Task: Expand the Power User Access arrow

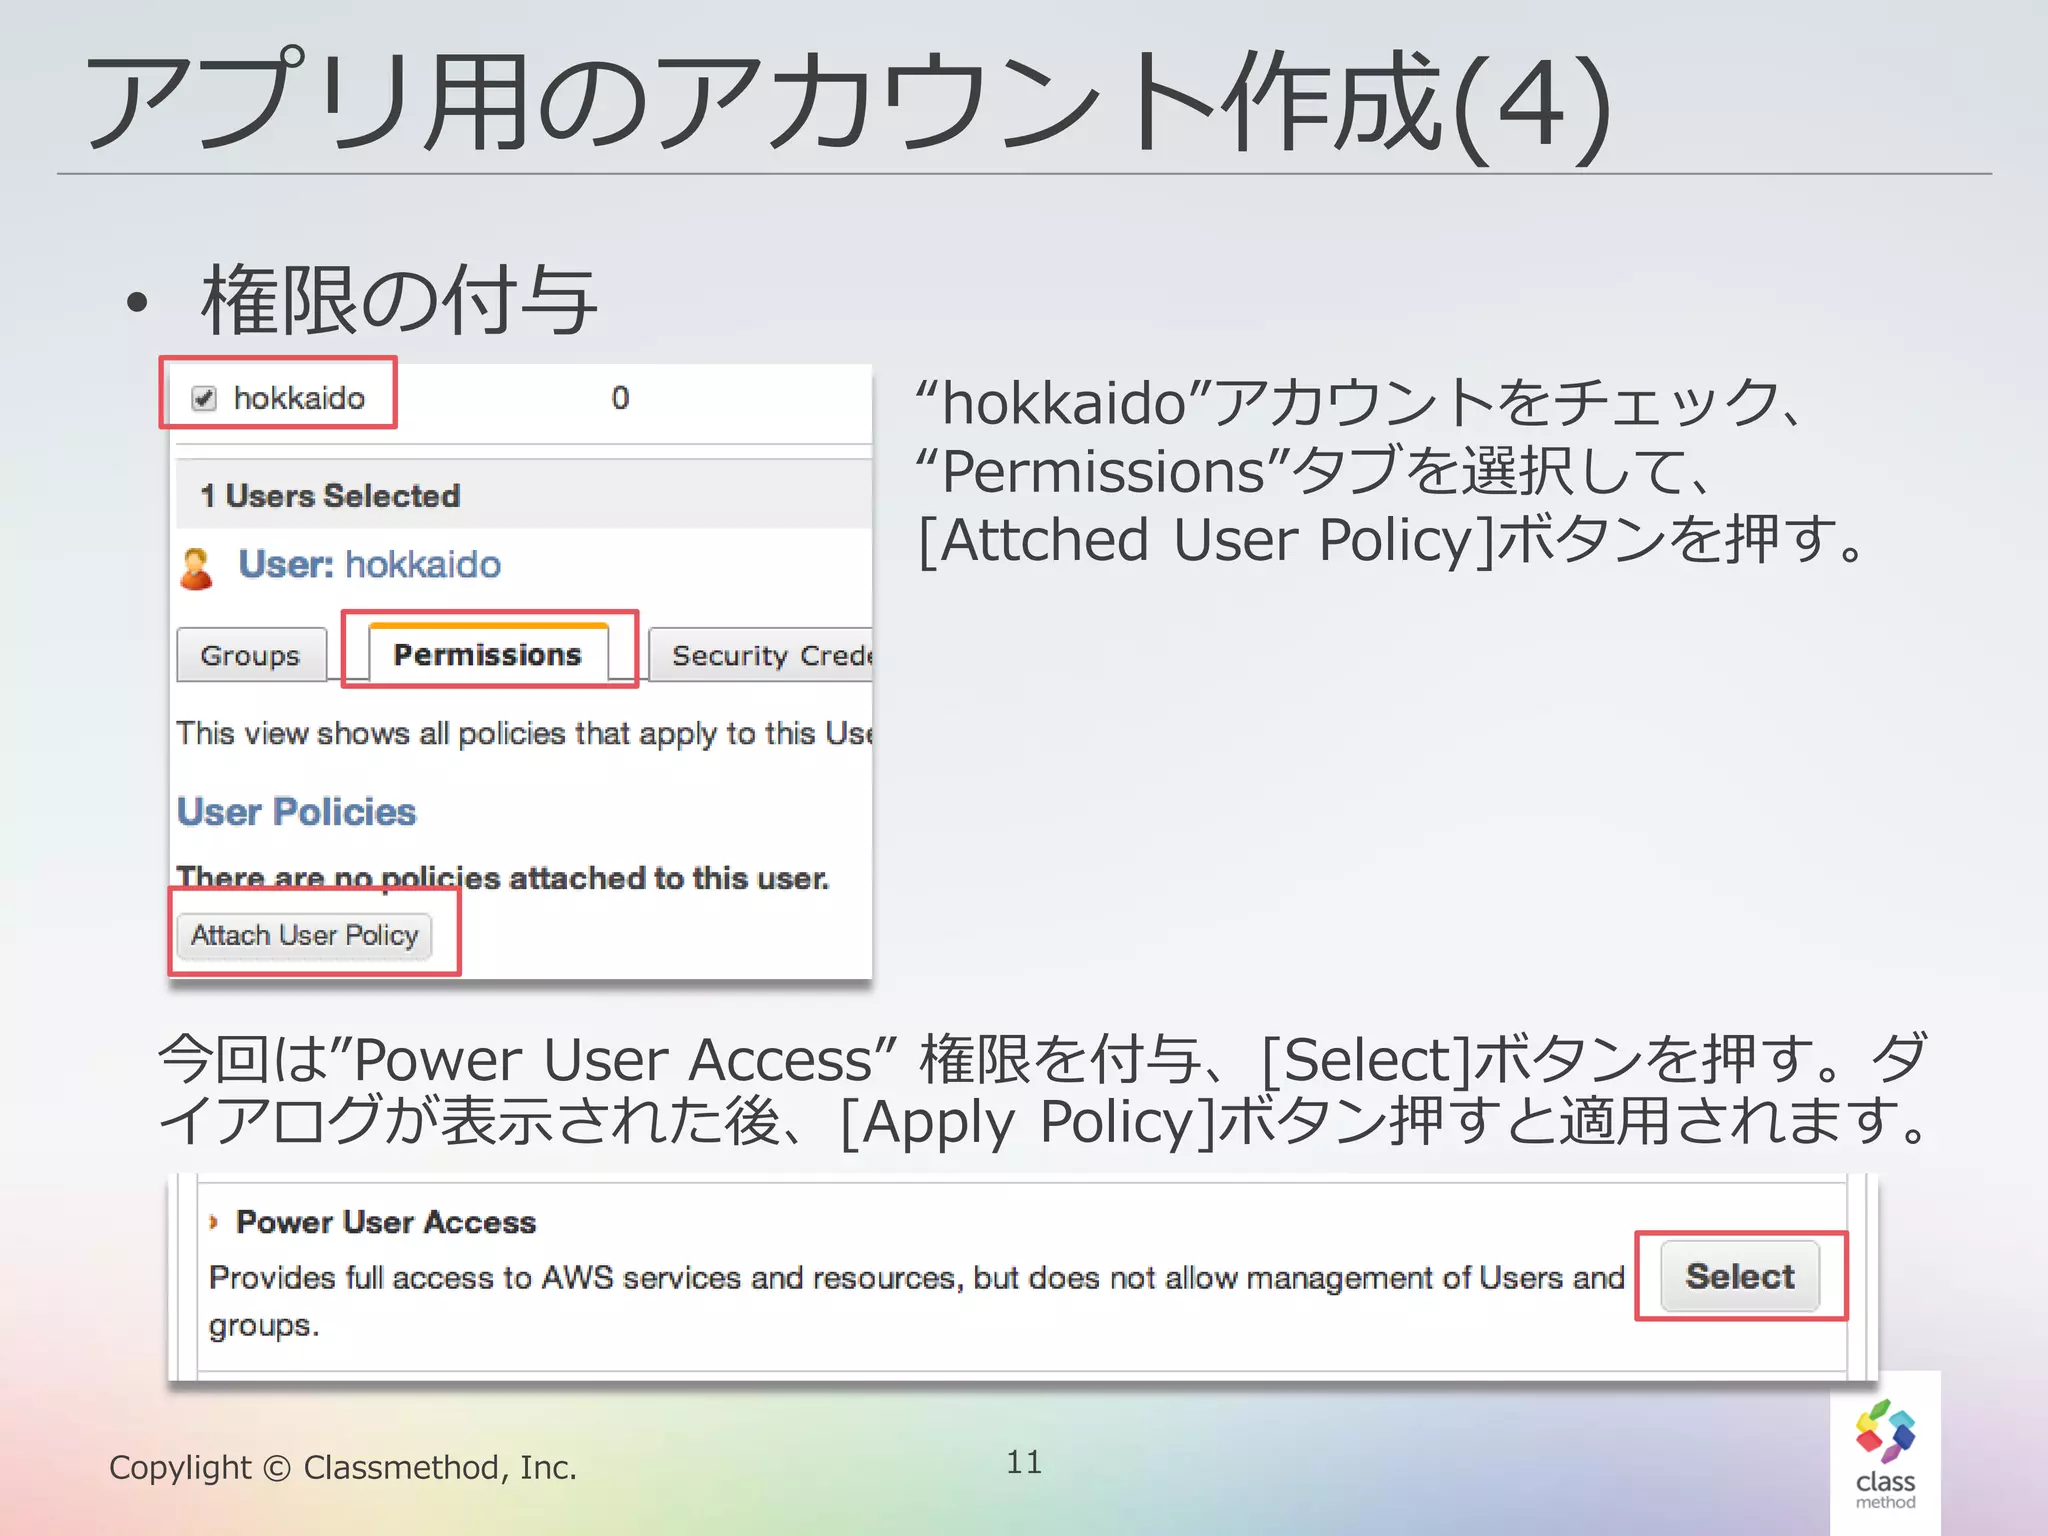Action: tap(213, 1222)
